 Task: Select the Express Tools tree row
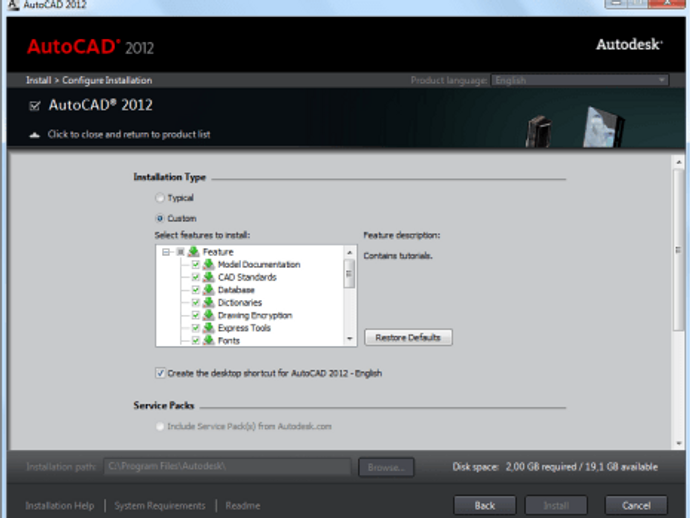tap(244, 328)
